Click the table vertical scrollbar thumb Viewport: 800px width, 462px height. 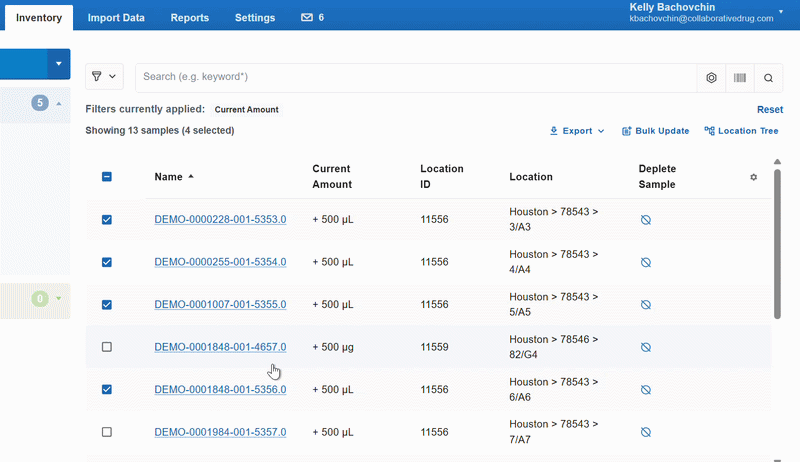point(777,244)
